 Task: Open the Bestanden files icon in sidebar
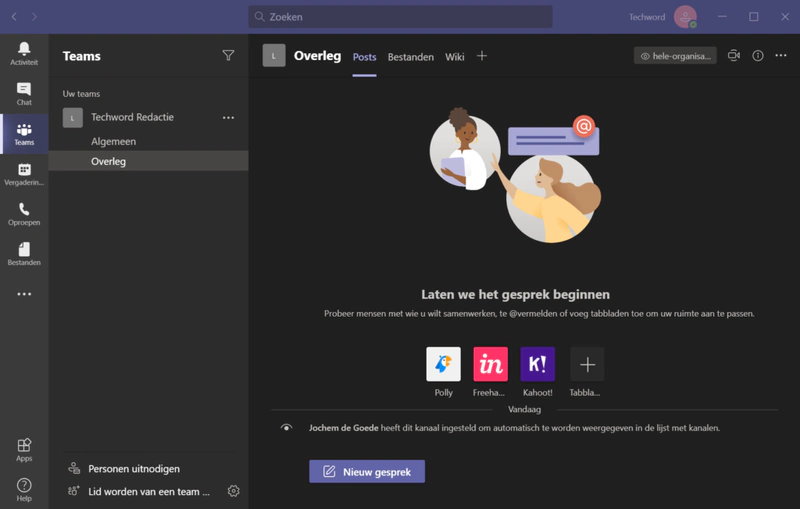pyautogui.click(x=24, y=254)
